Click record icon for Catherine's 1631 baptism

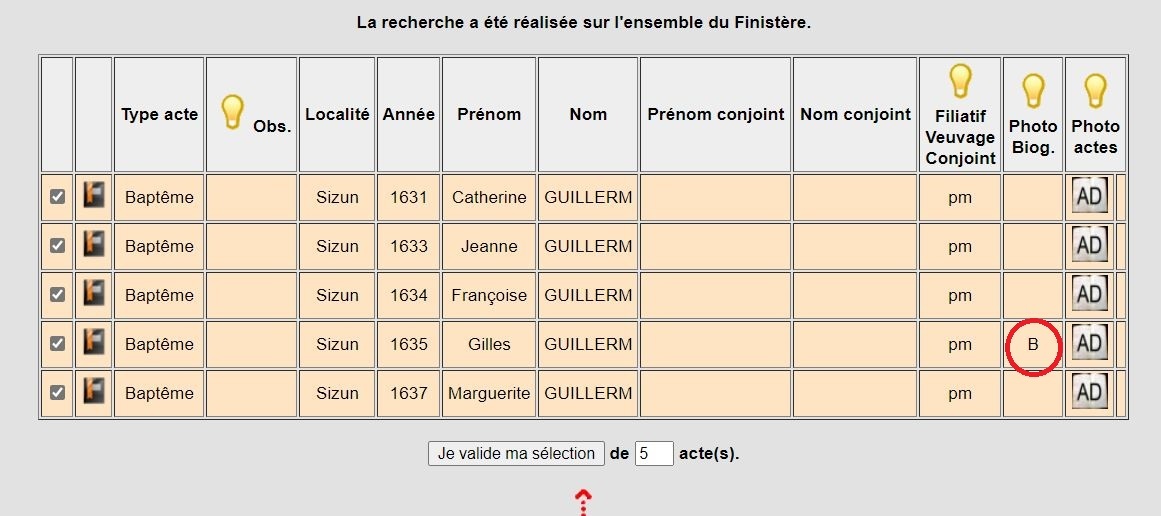tap(93, 197)
